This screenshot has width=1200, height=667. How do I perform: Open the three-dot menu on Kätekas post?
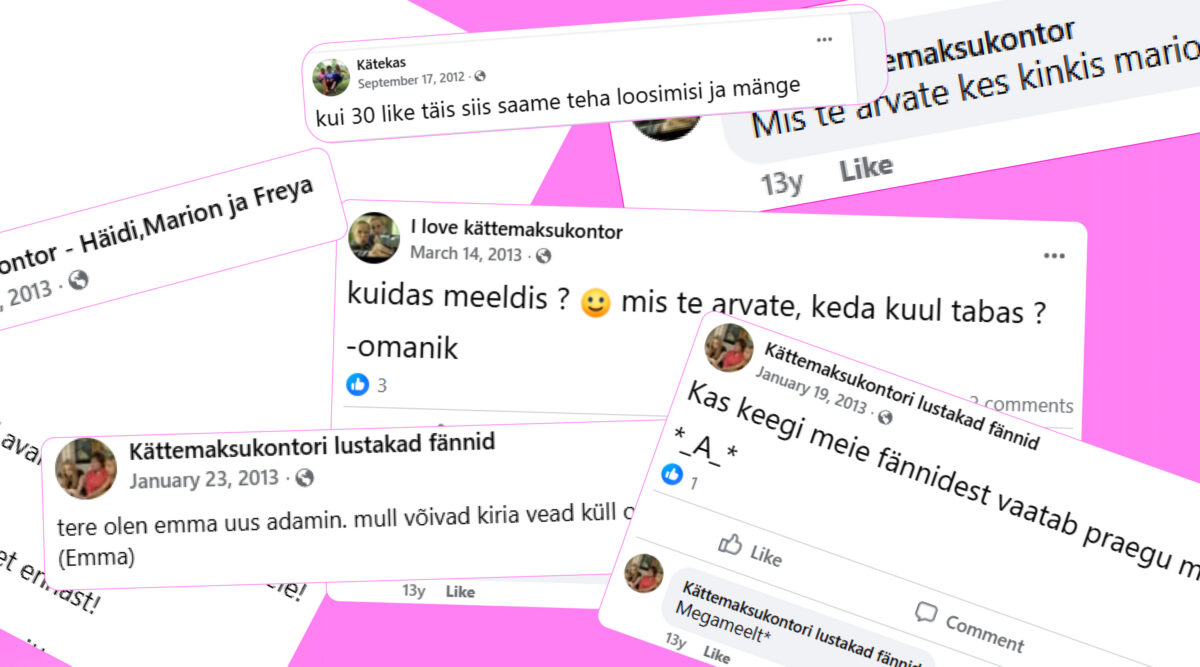coord(824,40)
